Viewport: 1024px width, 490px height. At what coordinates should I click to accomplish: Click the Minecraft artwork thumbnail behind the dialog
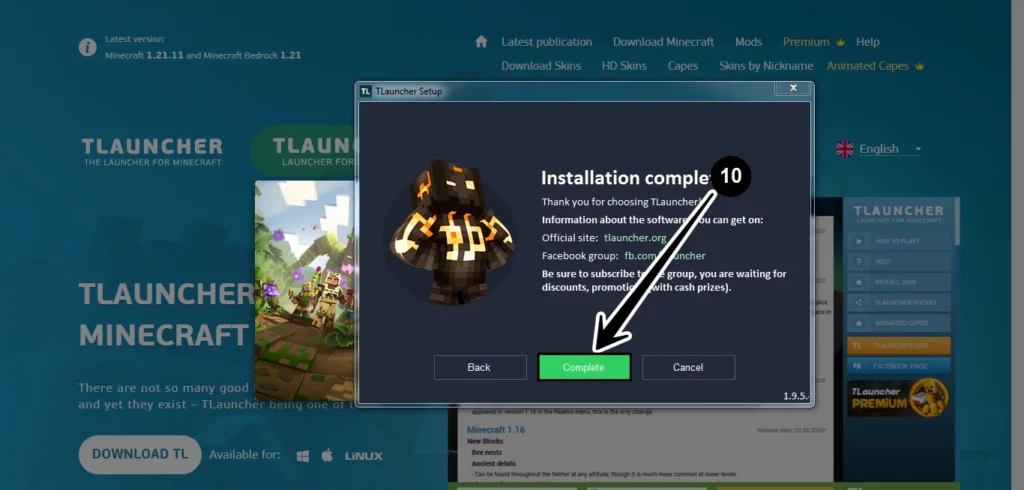pos(305,290)
